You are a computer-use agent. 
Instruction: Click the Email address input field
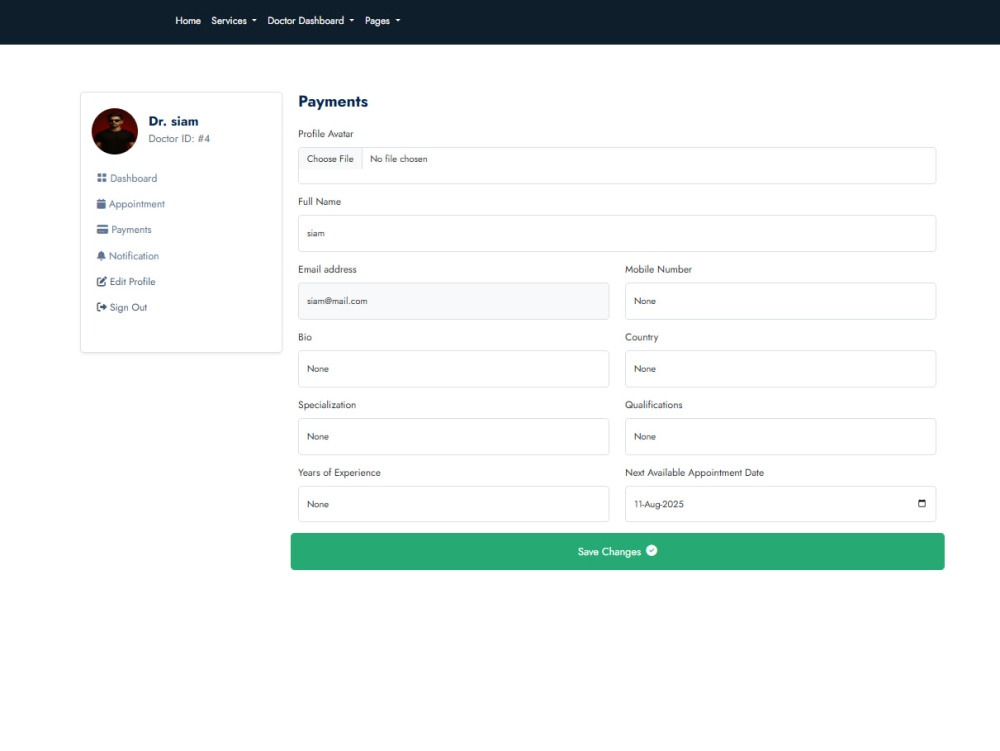453,301
